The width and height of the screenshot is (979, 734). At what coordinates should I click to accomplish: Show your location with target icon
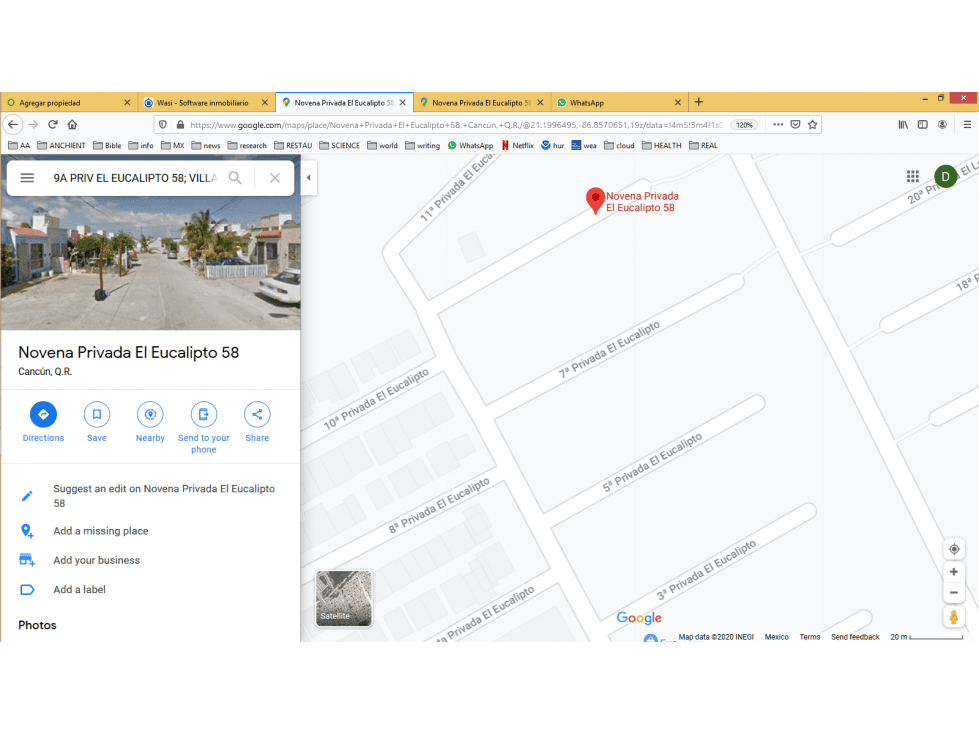point(954,549)
